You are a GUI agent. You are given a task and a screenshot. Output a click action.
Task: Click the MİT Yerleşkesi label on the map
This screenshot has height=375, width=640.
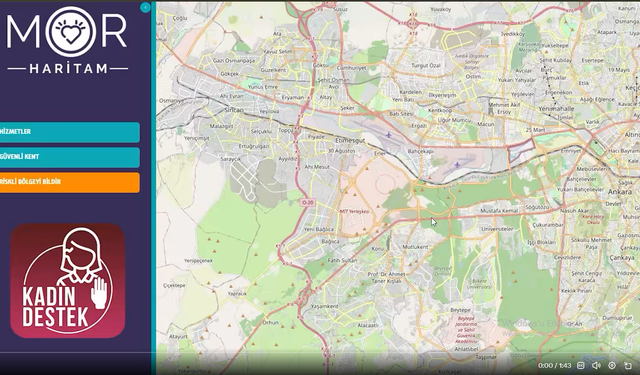click(x=354, y=211)
